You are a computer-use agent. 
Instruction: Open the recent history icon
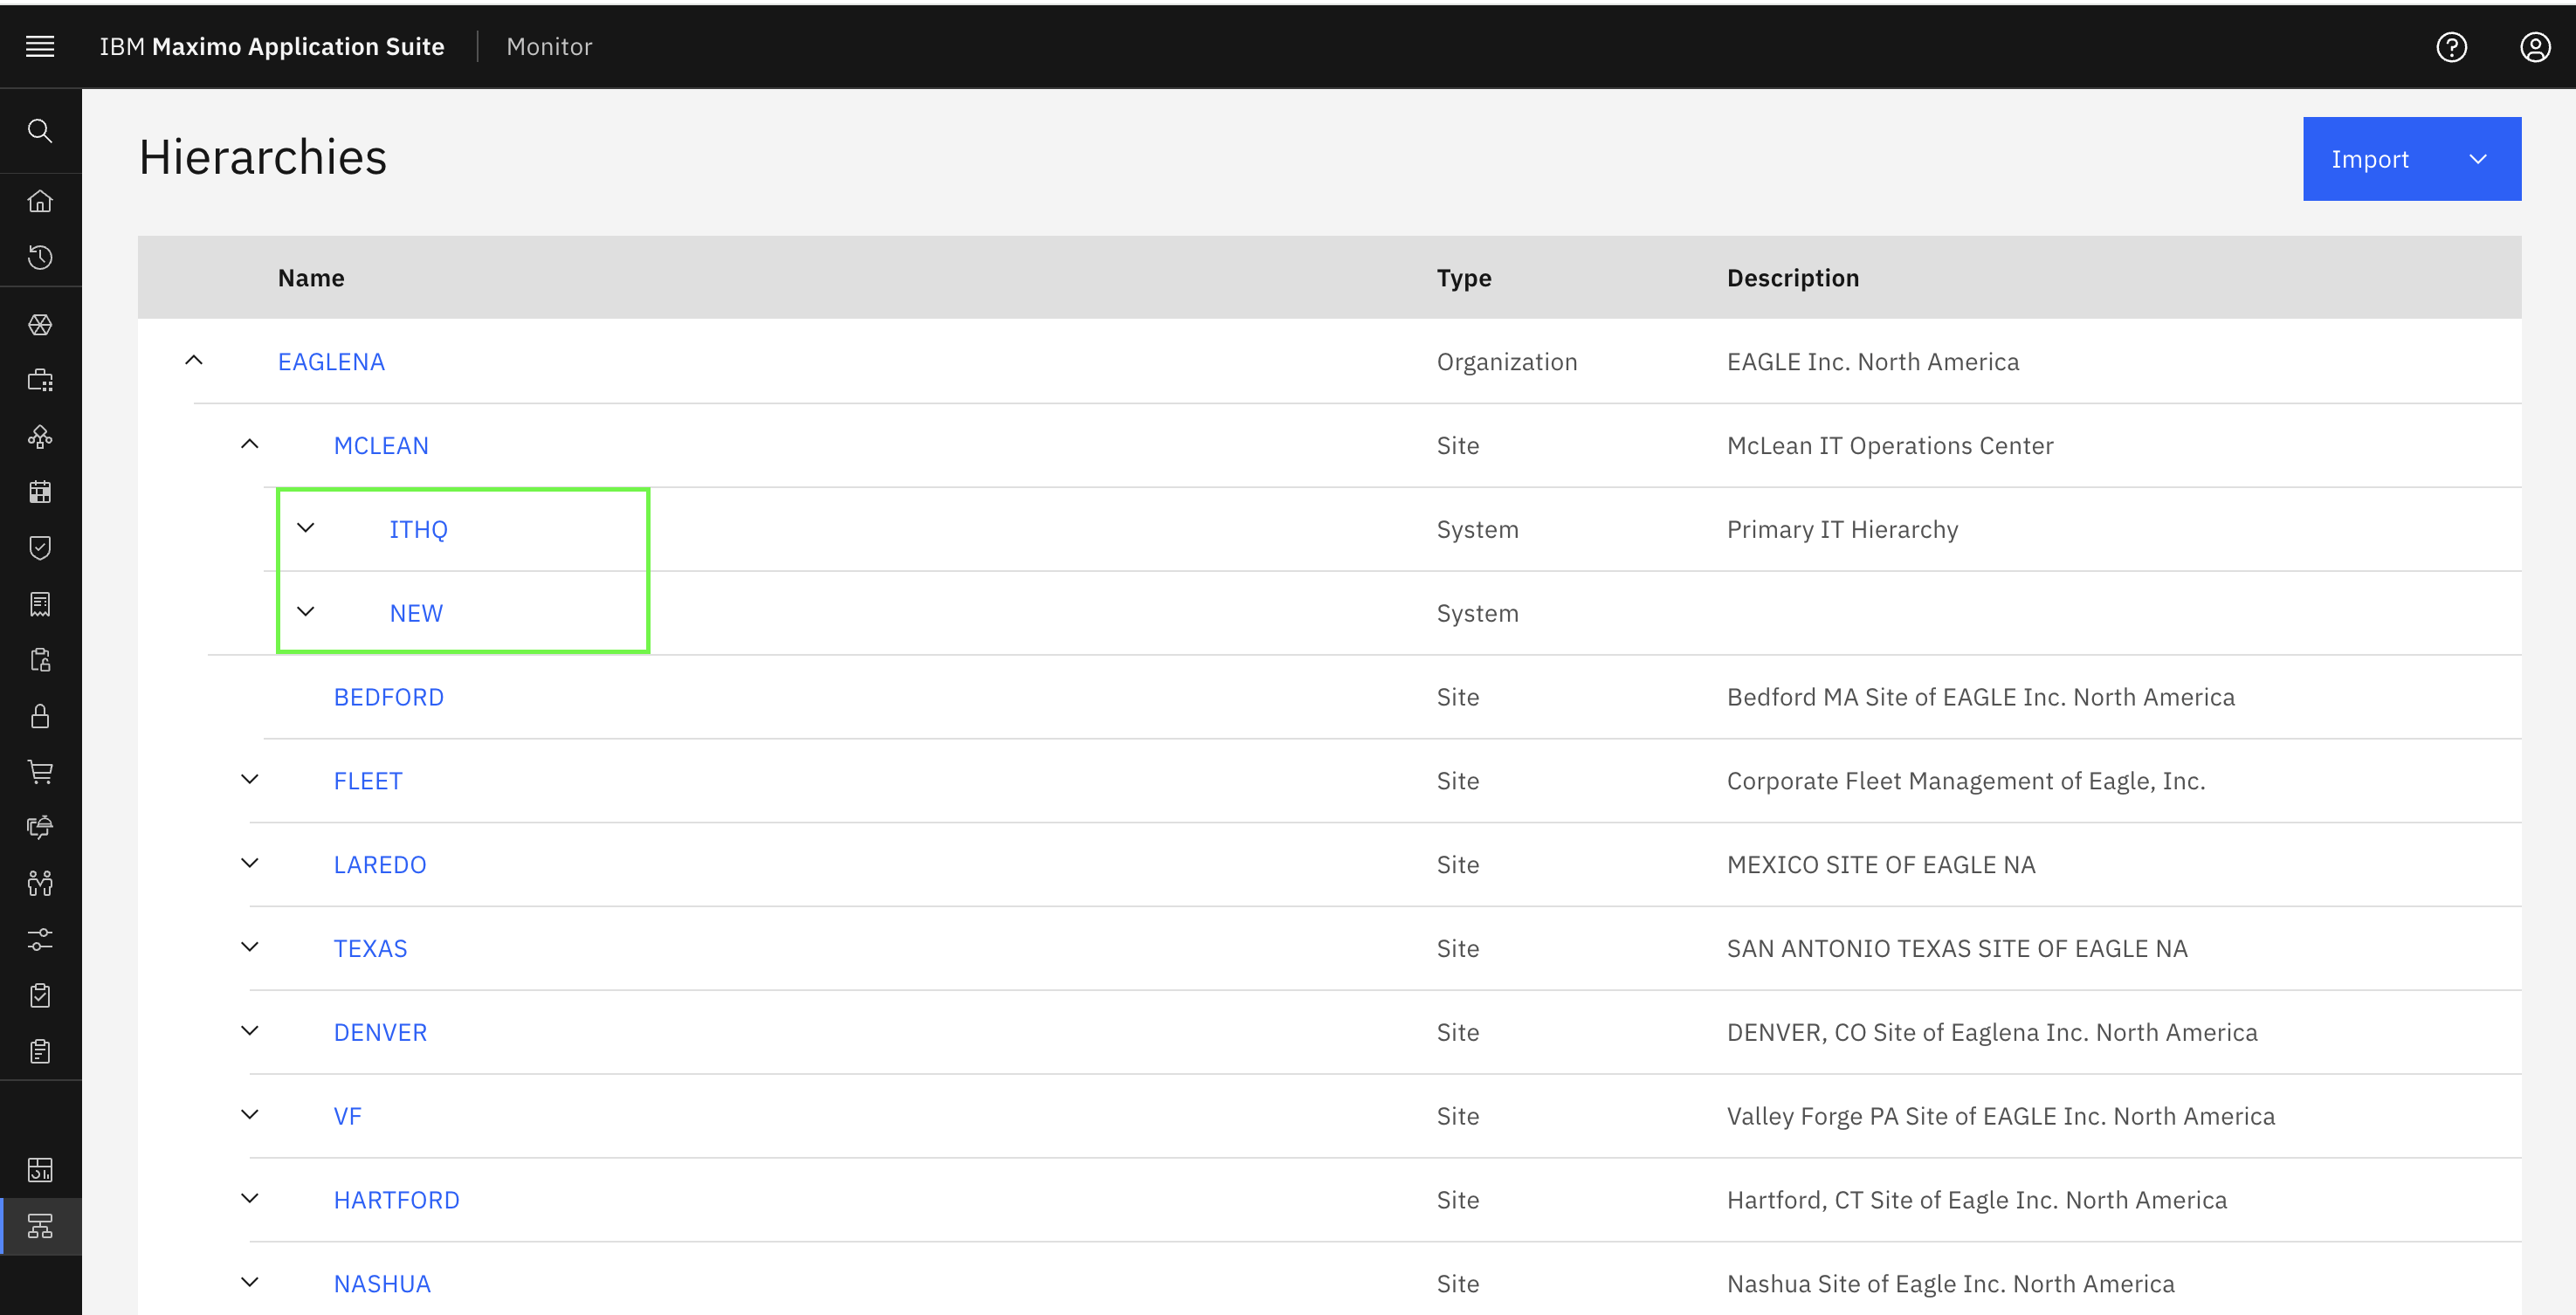point(40,257)
